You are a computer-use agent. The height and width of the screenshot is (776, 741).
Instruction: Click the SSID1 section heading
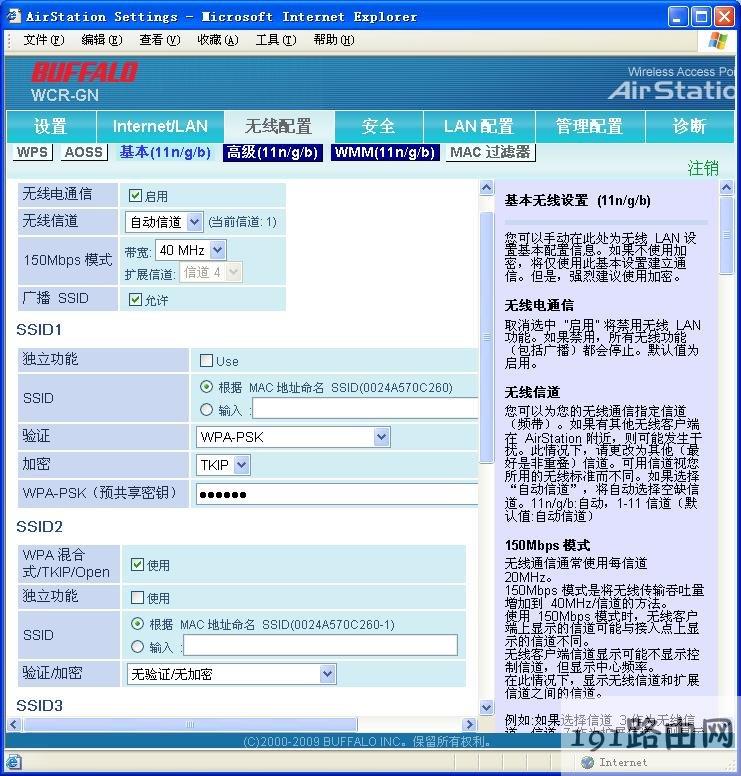click(39, 330)
